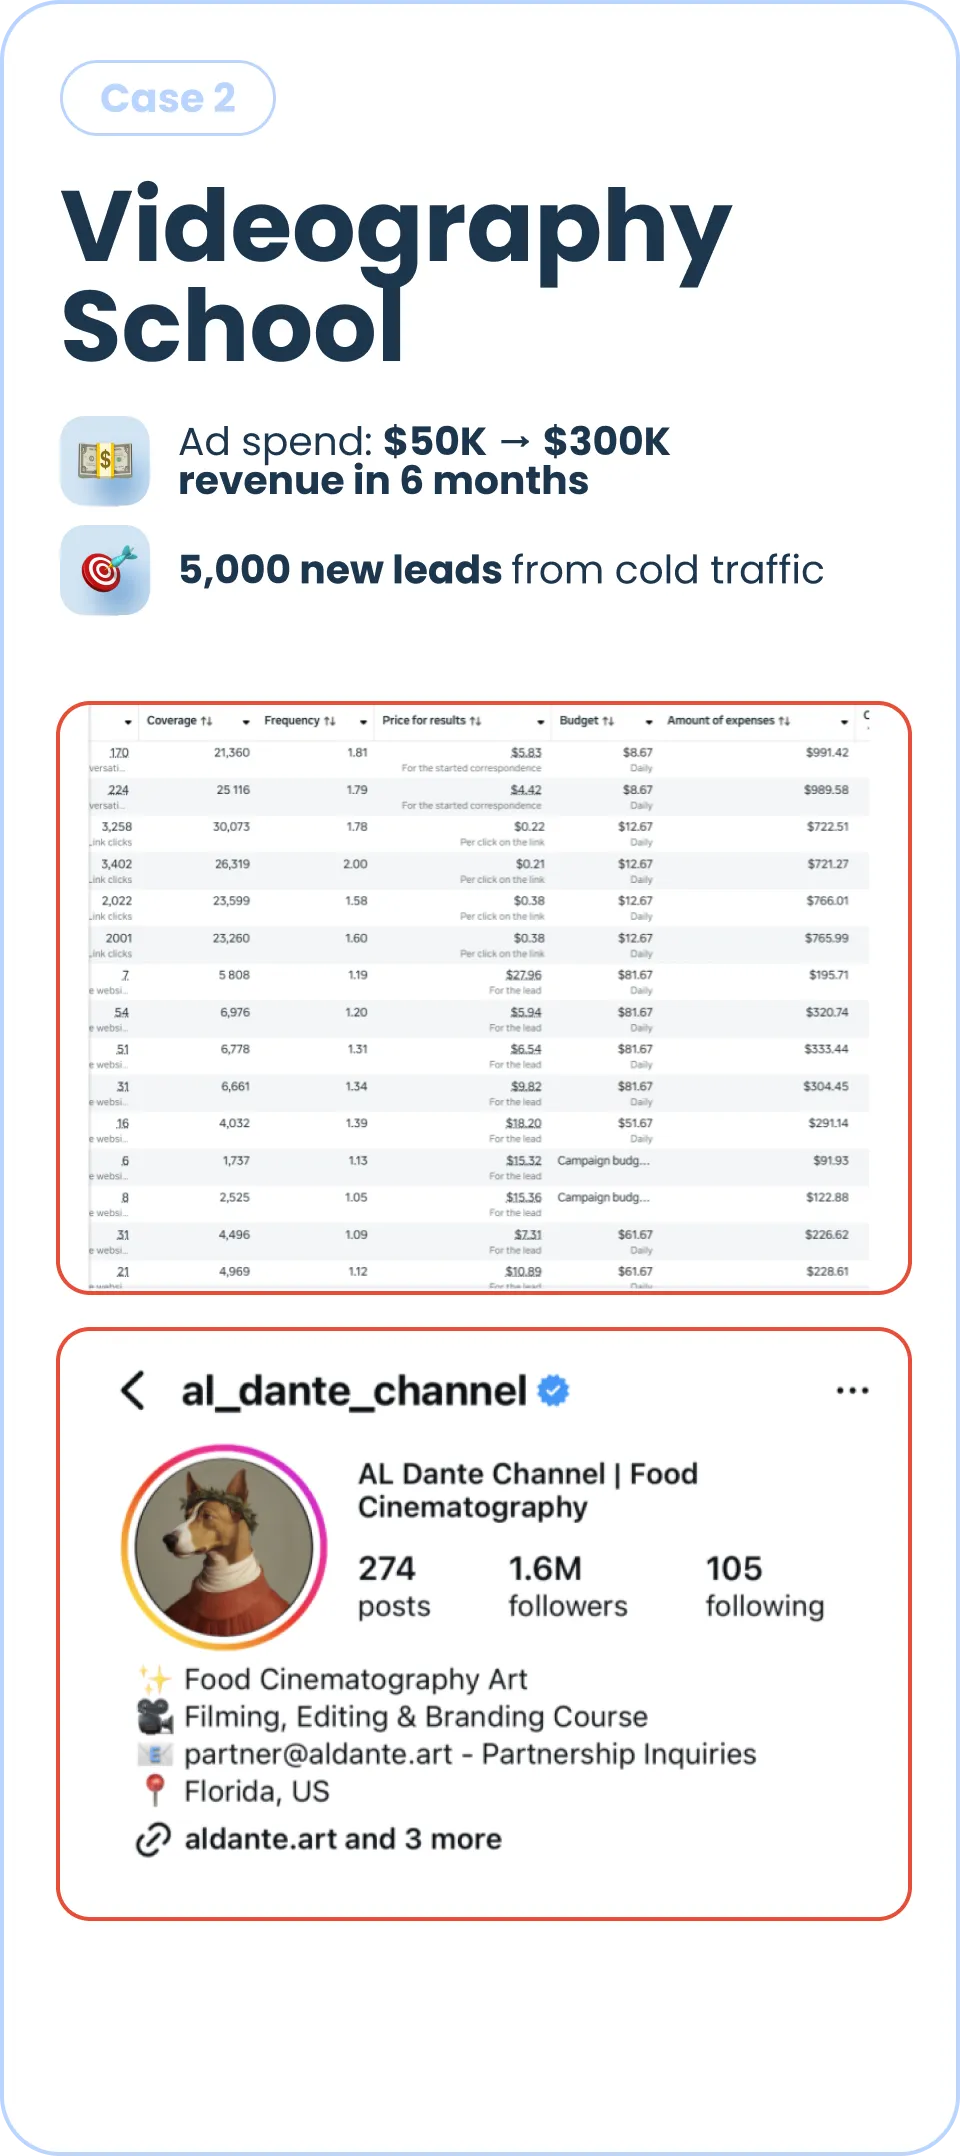Open the three-dot menu on the profile

click(x=852, y=1390)
